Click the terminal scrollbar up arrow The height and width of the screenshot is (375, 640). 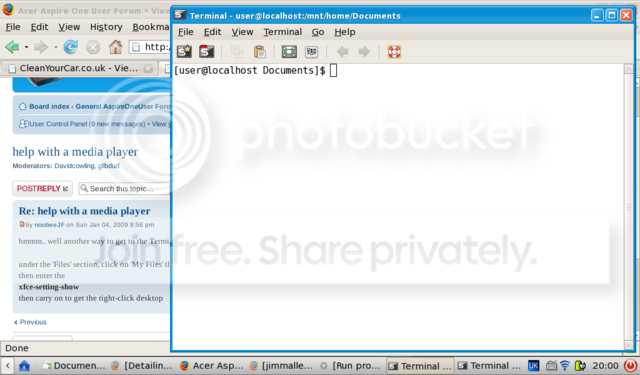click(629, 69)
